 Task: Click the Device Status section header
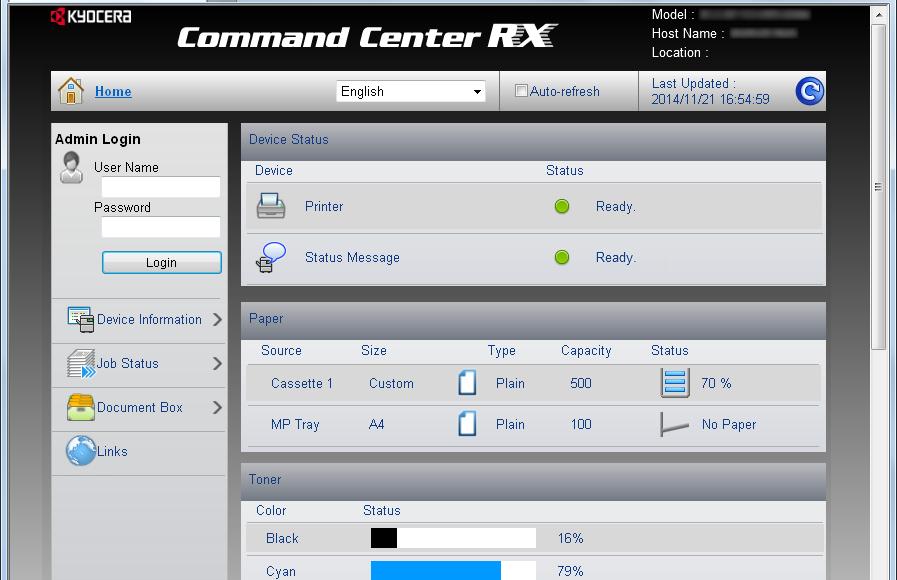click(x=533, y=142)
